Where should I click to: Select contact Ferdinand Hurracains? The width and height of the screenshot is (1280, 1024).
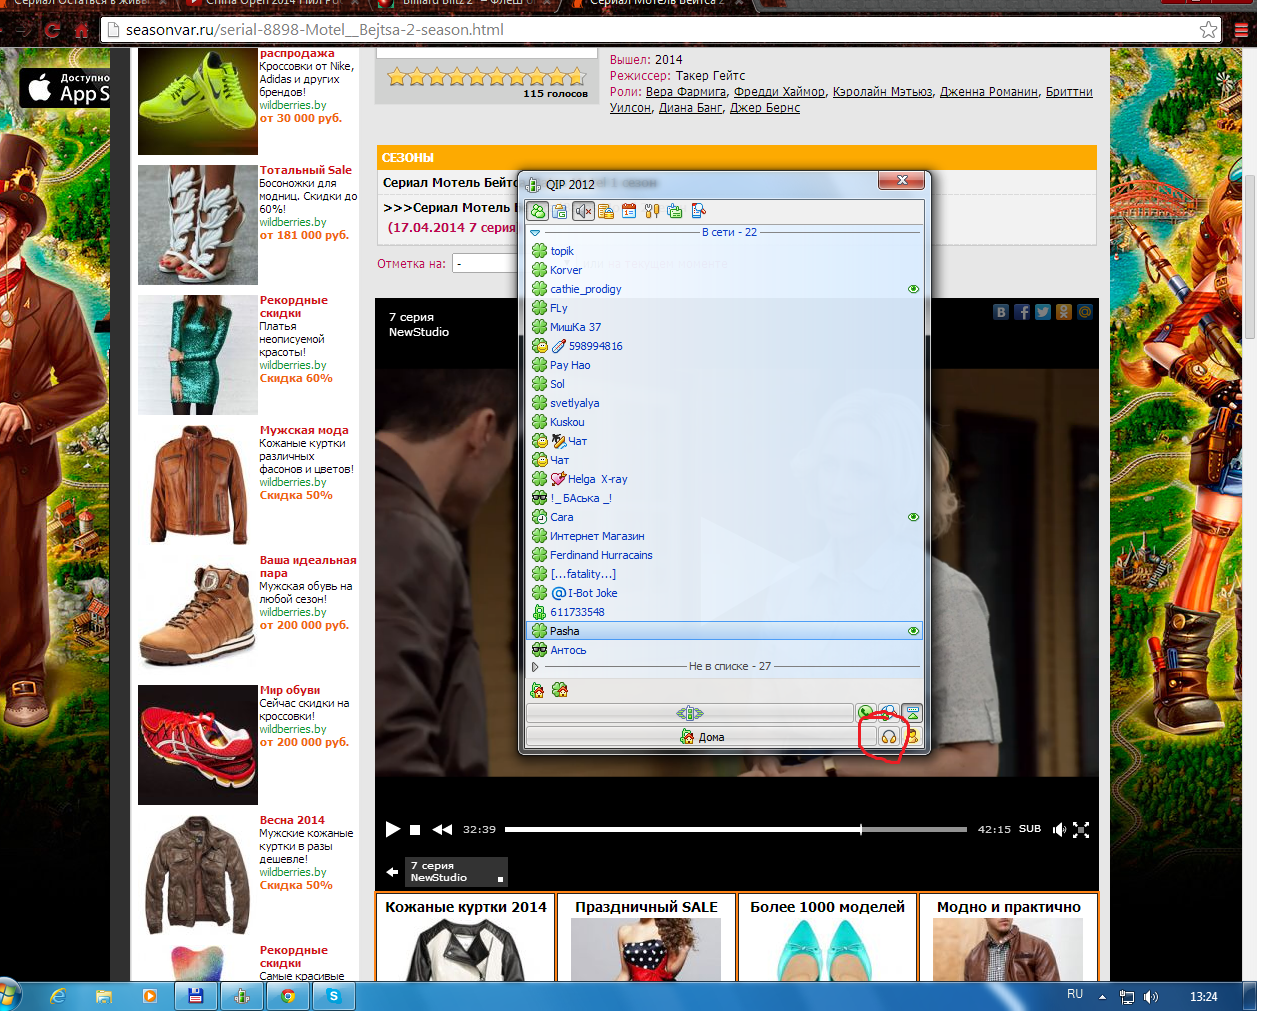tap(724, 555)
